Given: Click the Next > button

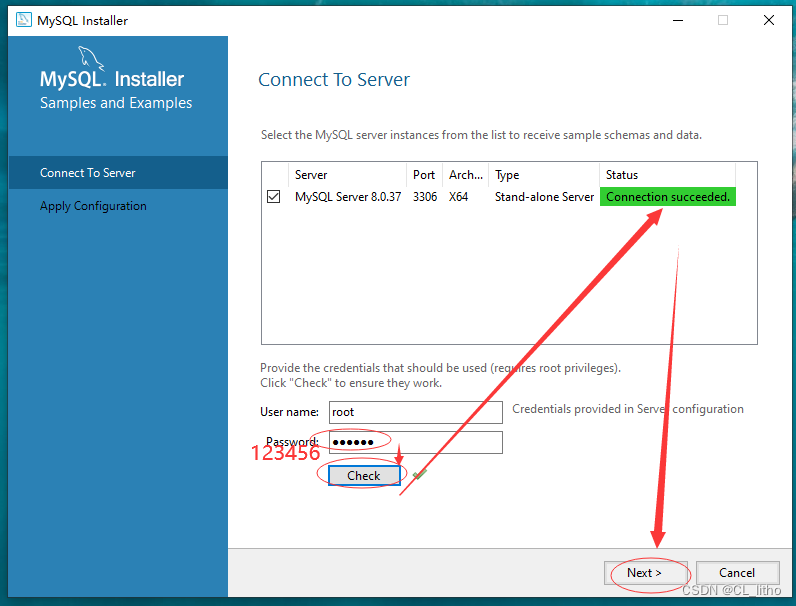Looking at the screenshot, I should [x=645, y=573].
